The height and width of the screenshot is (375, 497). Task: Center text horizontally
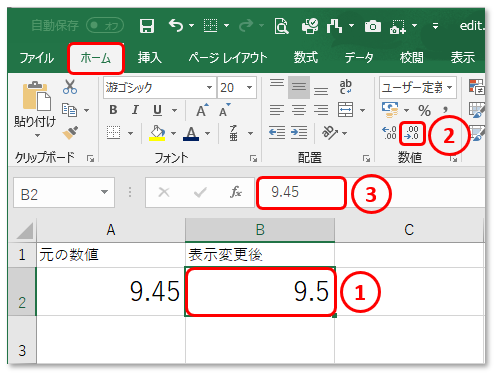(299, 110)
